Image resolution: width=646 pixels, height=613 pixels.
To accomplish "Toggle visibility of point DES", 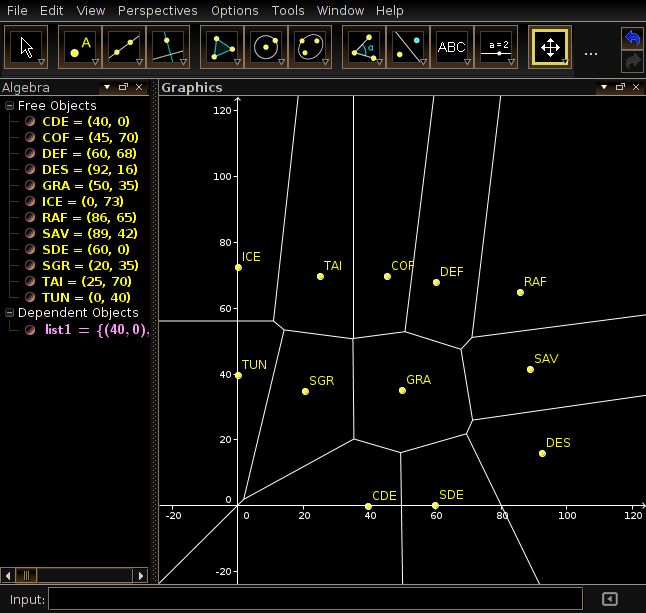I will pyautogui.click(x=30, y=169).
